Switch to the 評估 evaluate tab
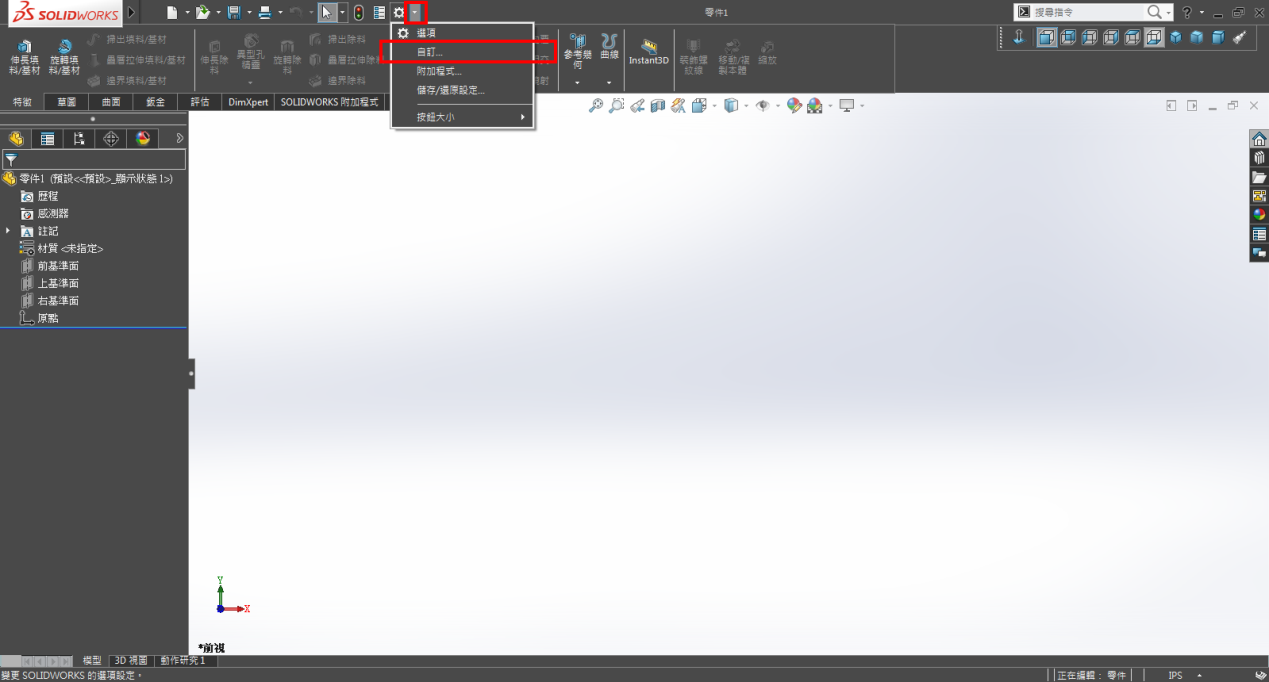1269x682 pixels. tap(200, 102)
